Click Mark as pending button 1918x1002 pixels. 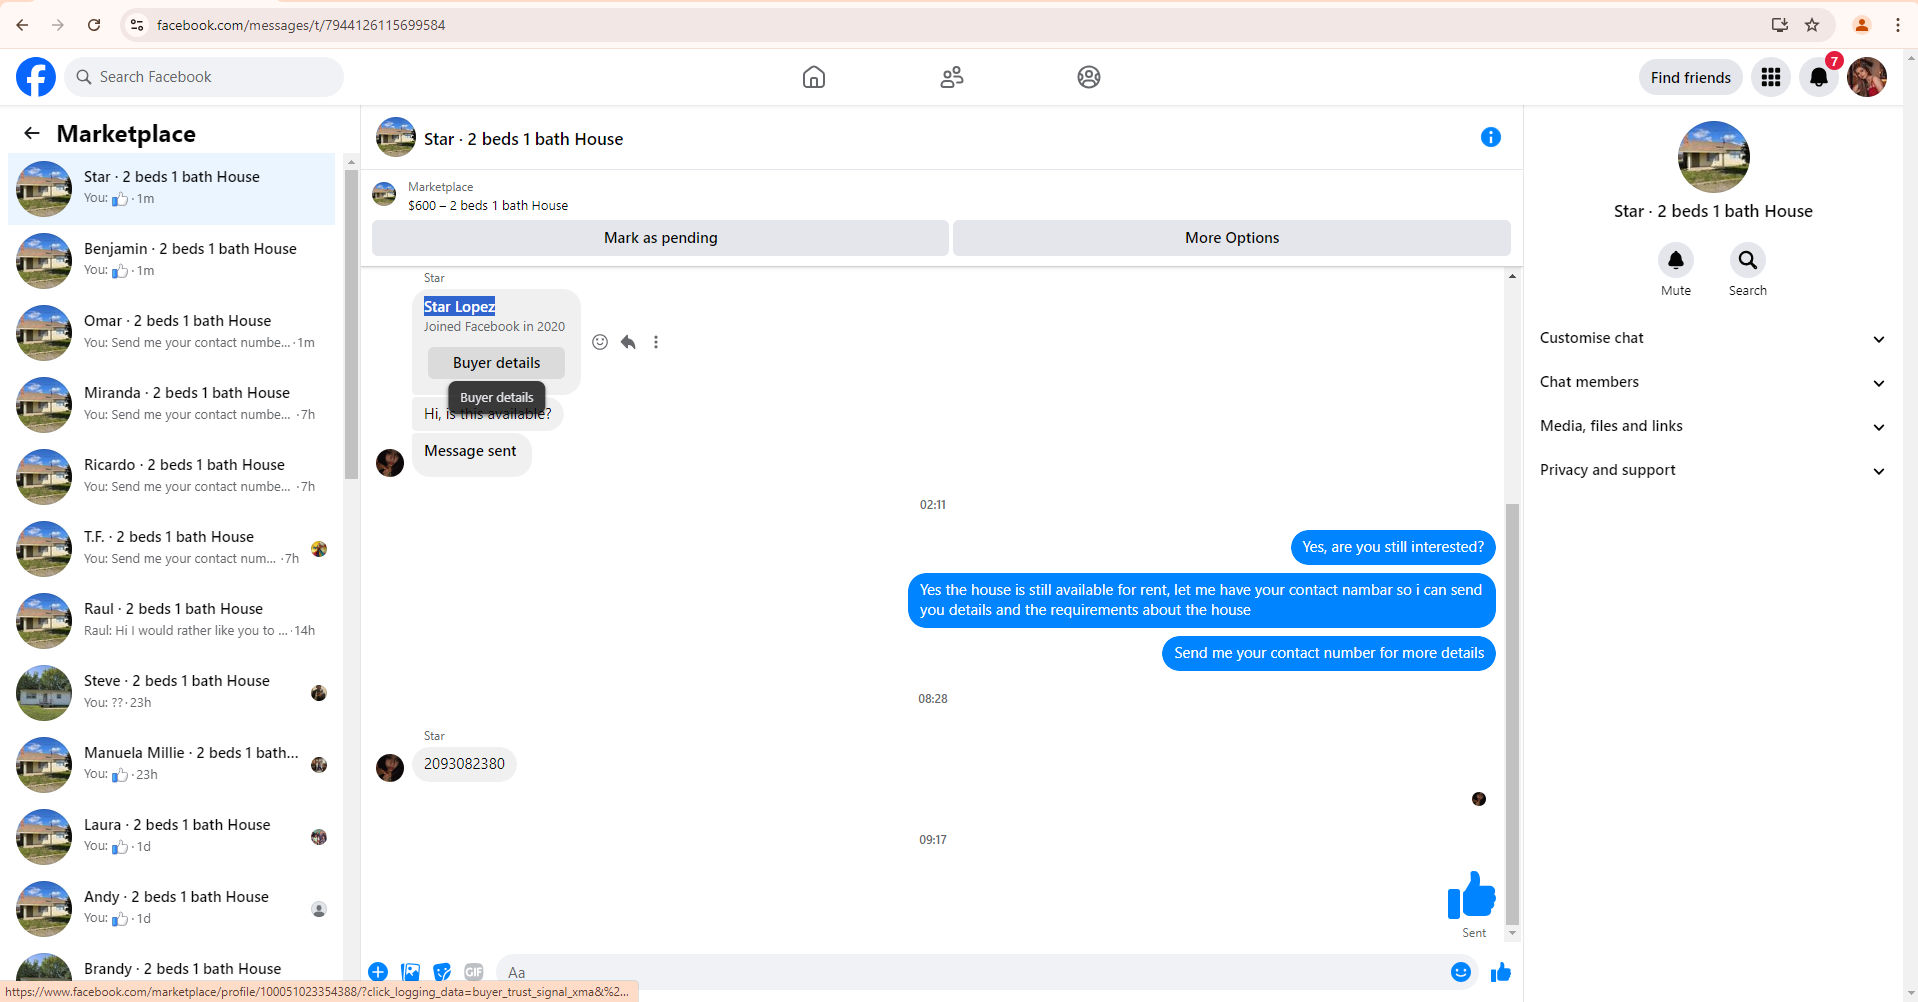[x=660, y=238]
